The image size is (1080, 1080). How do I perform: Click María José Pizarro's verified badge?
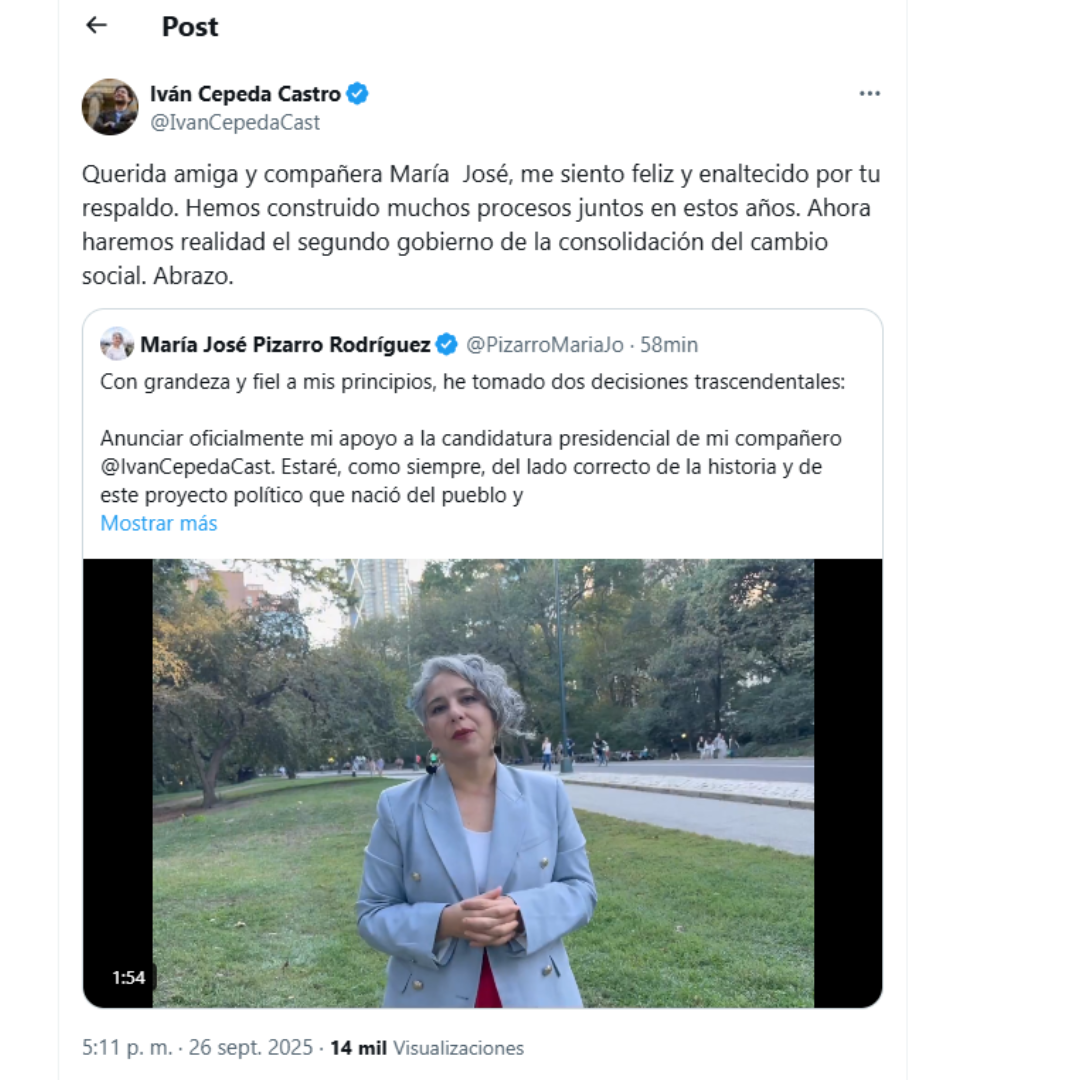pos(447,345)
